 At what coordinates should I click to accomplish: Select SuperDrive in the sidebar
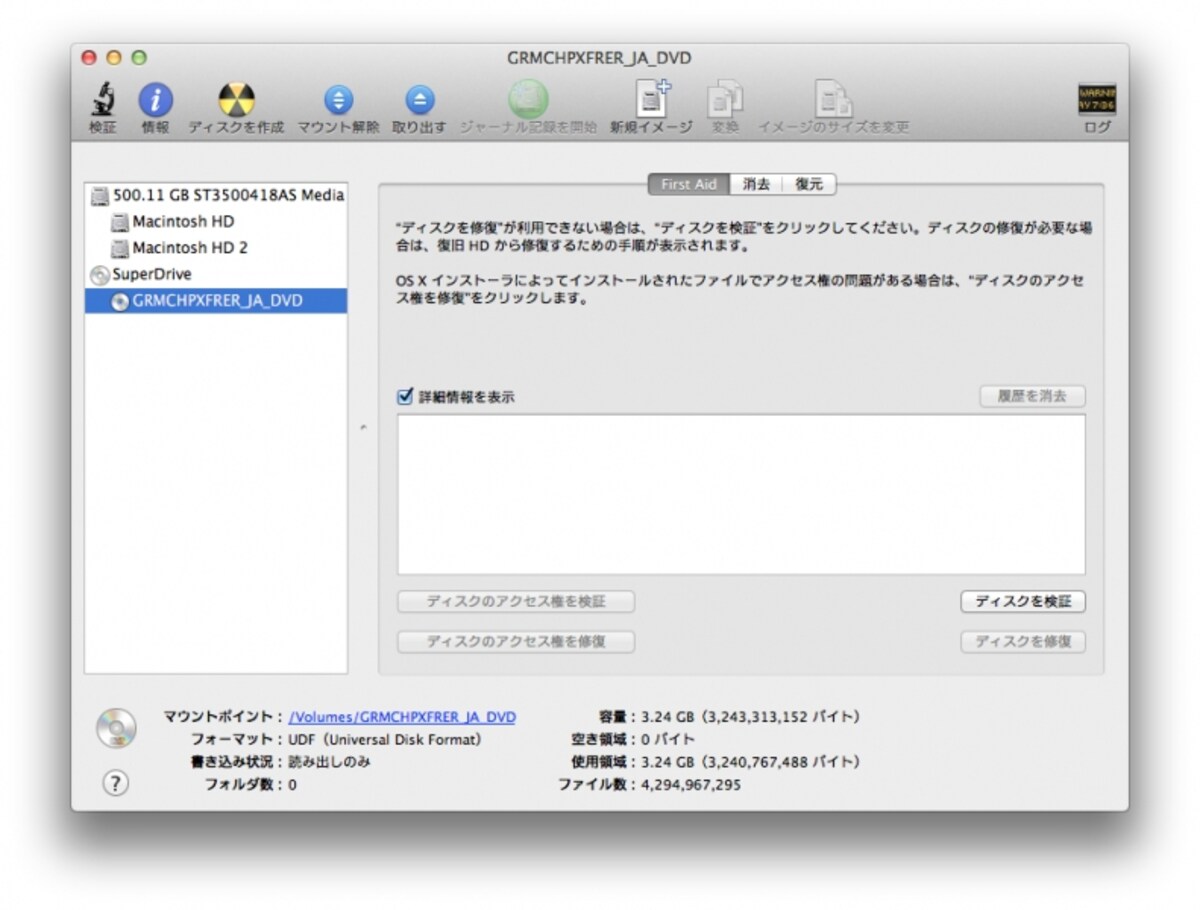pyautogui.click(x=216, y=274)
